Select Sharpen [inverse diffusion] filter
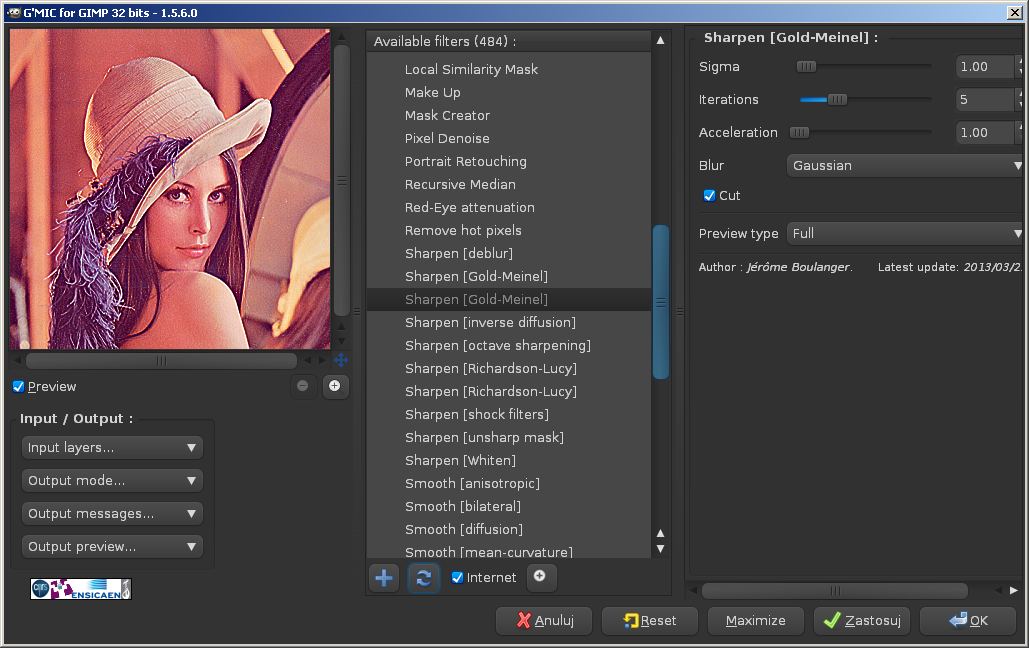This screenshot has height=648, width=1029. [x=490, y=322]
